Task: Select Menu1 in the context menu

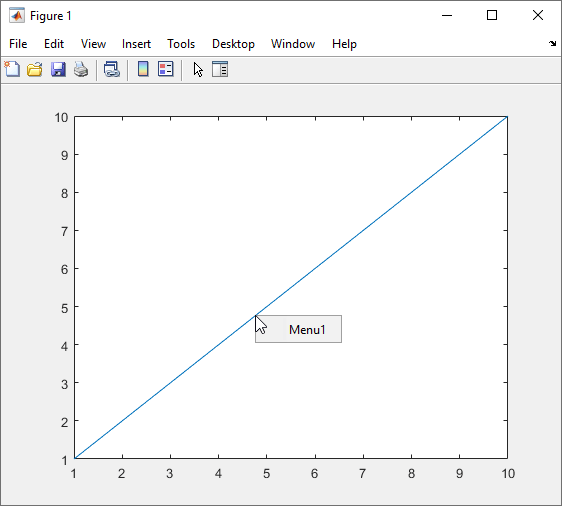Action: coord(298,329)
